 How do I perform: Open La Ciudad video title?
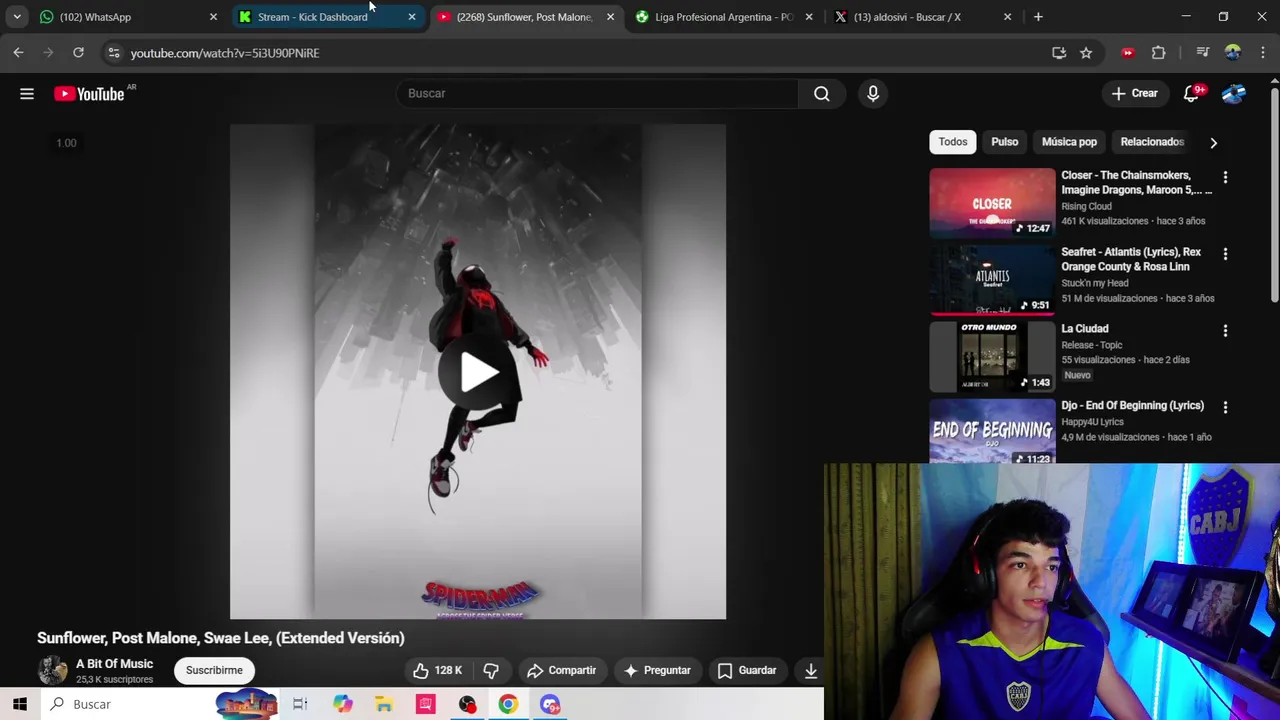1084,329
